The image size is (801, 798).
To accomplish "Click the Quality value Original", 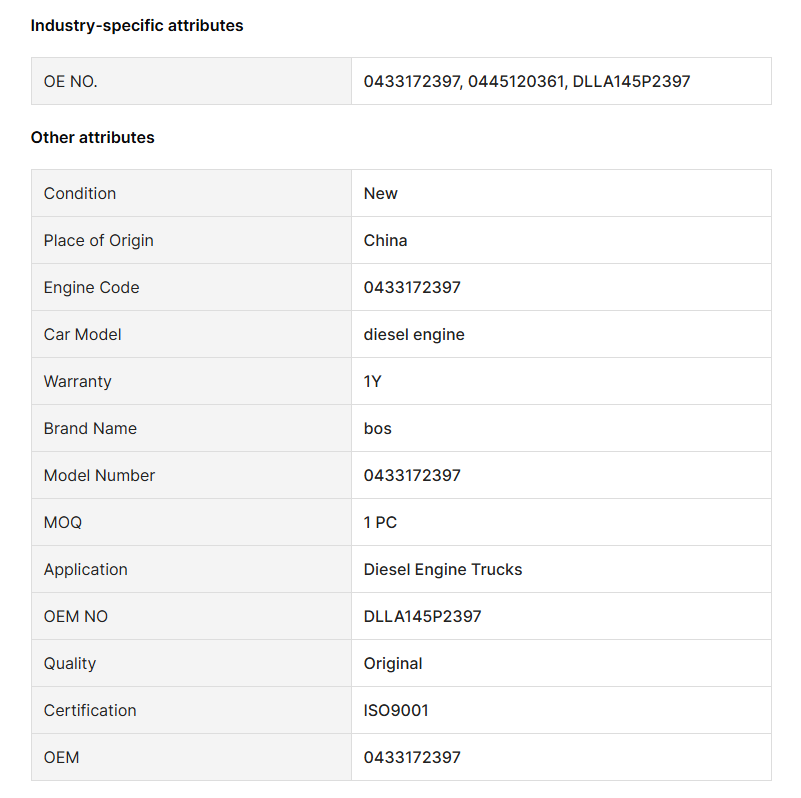I will click(393, 664).
